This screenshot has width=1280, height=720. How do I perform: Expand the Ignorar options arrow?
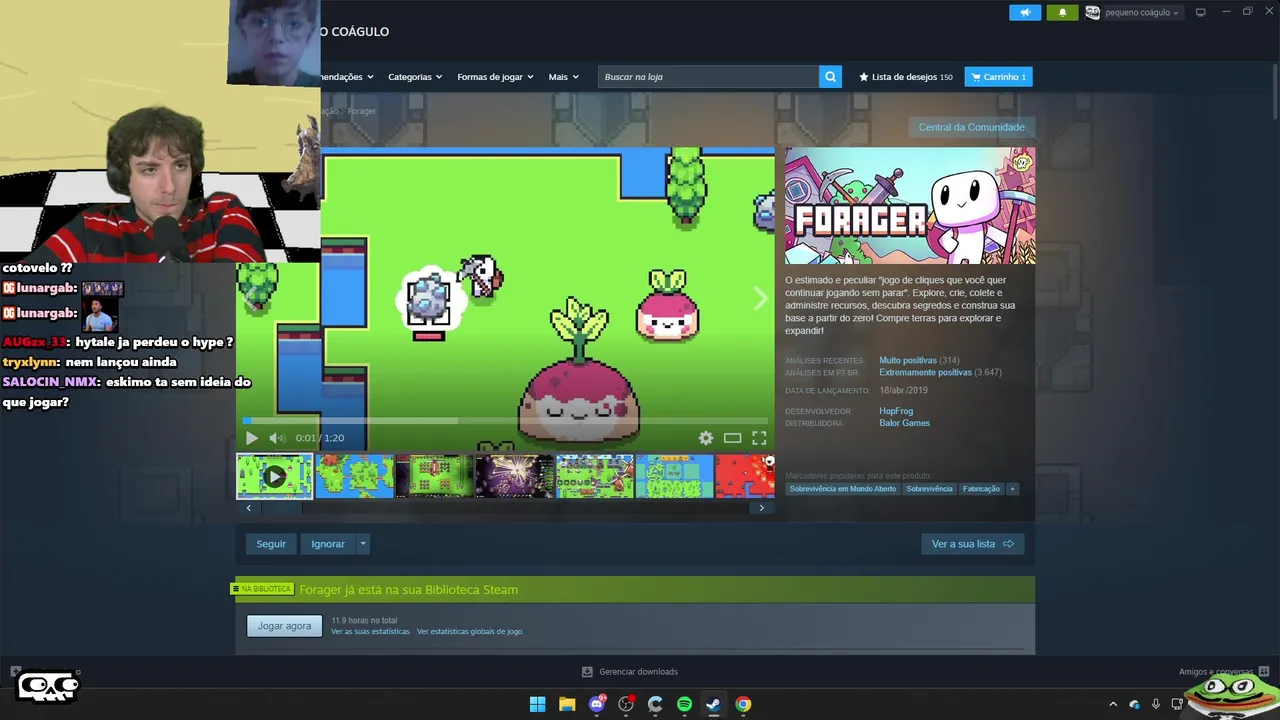point(363,544)
